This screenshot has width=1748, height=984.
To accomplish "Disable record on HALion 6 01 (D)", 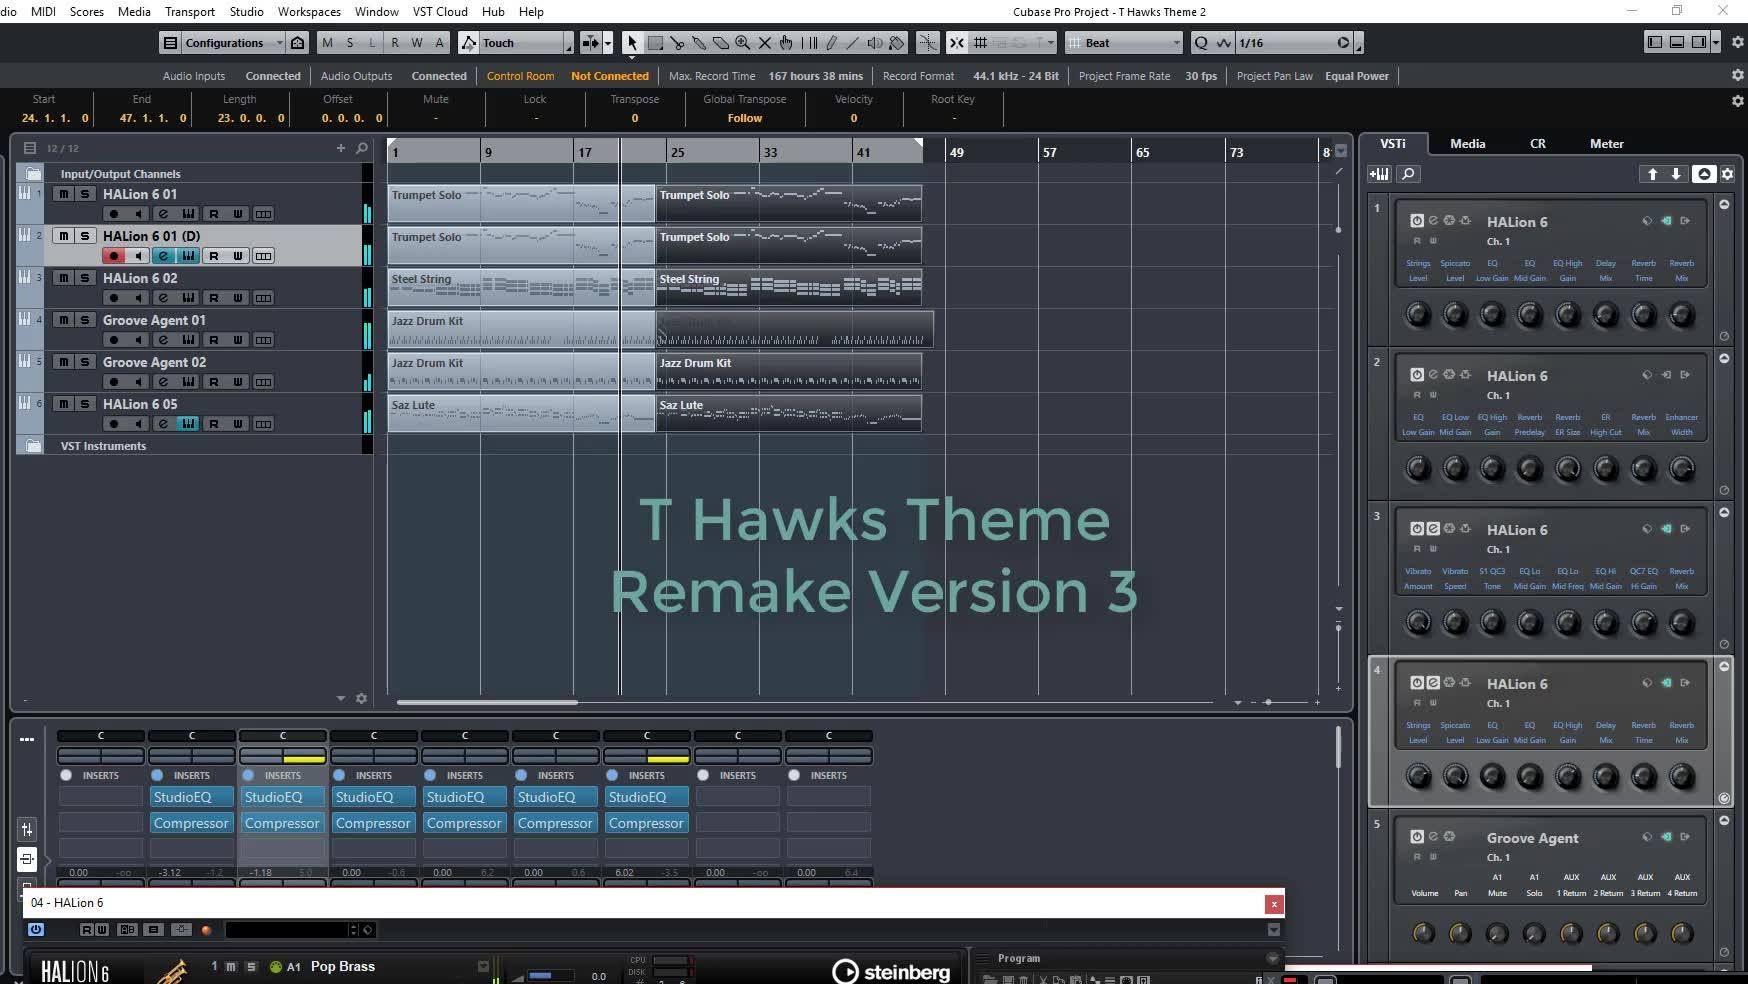I will pos(114,256).
